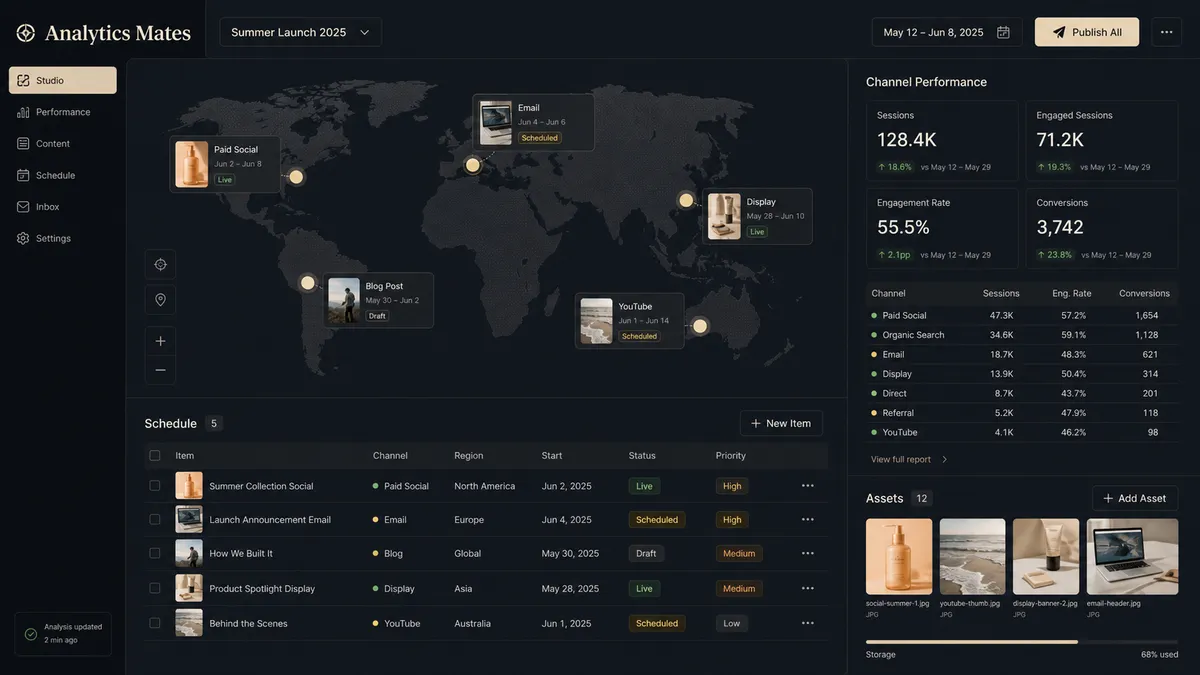The width and height of the screenshot is (1200, 675).
Task: Click the Summer Collection Social thumbnail
Action: point(189,486)
